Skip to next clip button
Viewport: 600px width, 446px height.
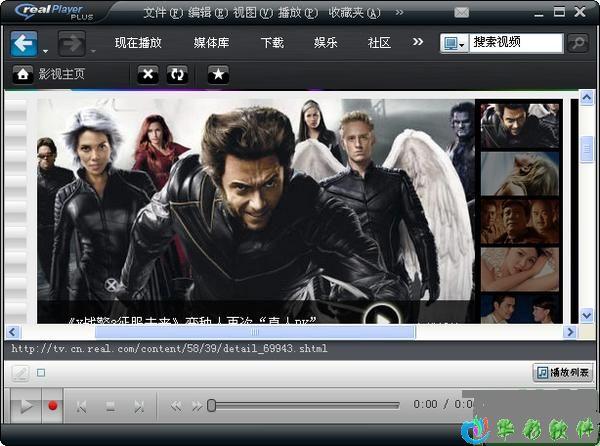139,406
